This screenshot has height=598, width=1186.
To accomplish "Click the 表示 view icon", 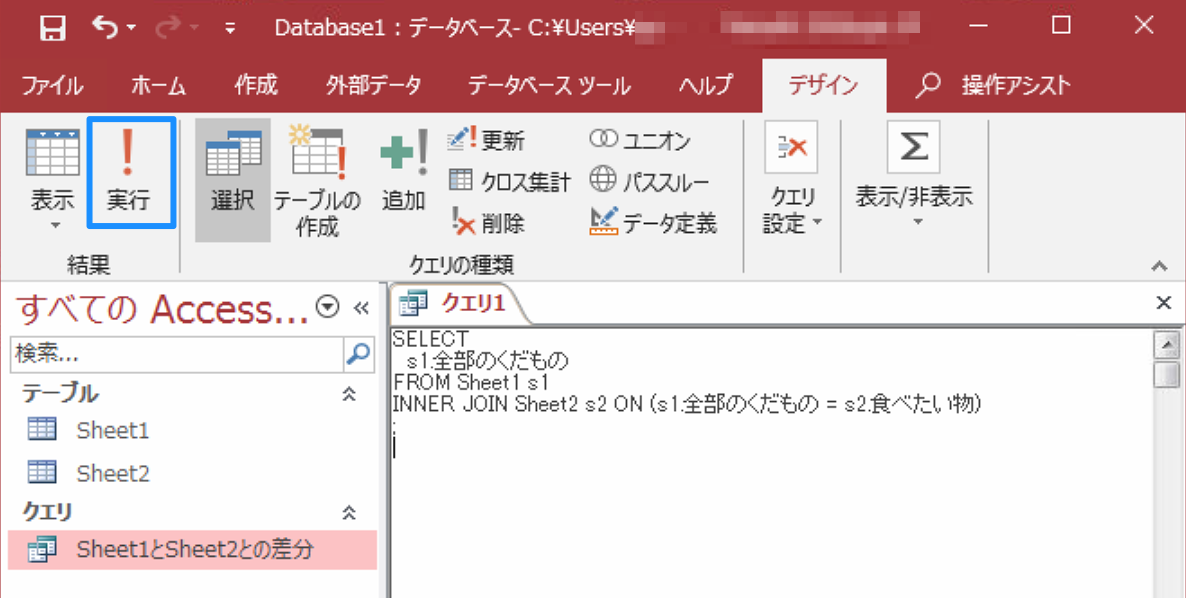I will pos(52,153).
